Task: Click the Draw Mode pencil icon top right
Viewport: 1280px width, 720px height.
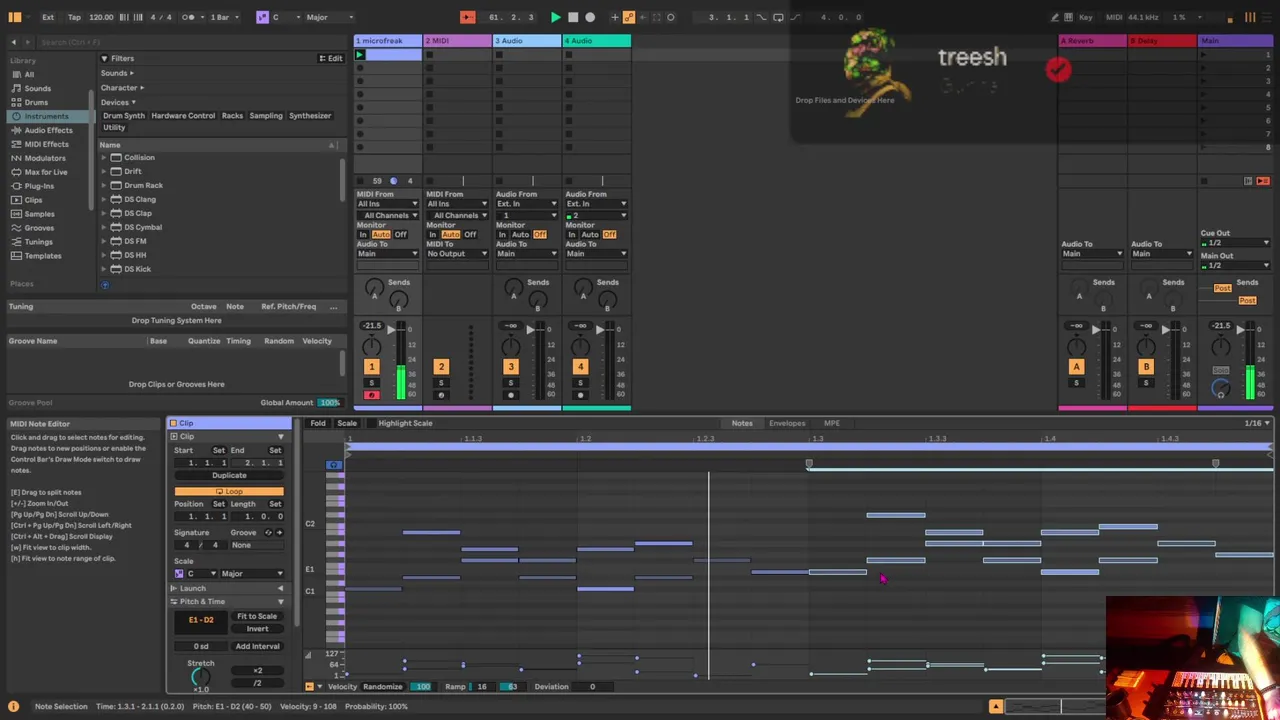Action: click(1055, 17)
